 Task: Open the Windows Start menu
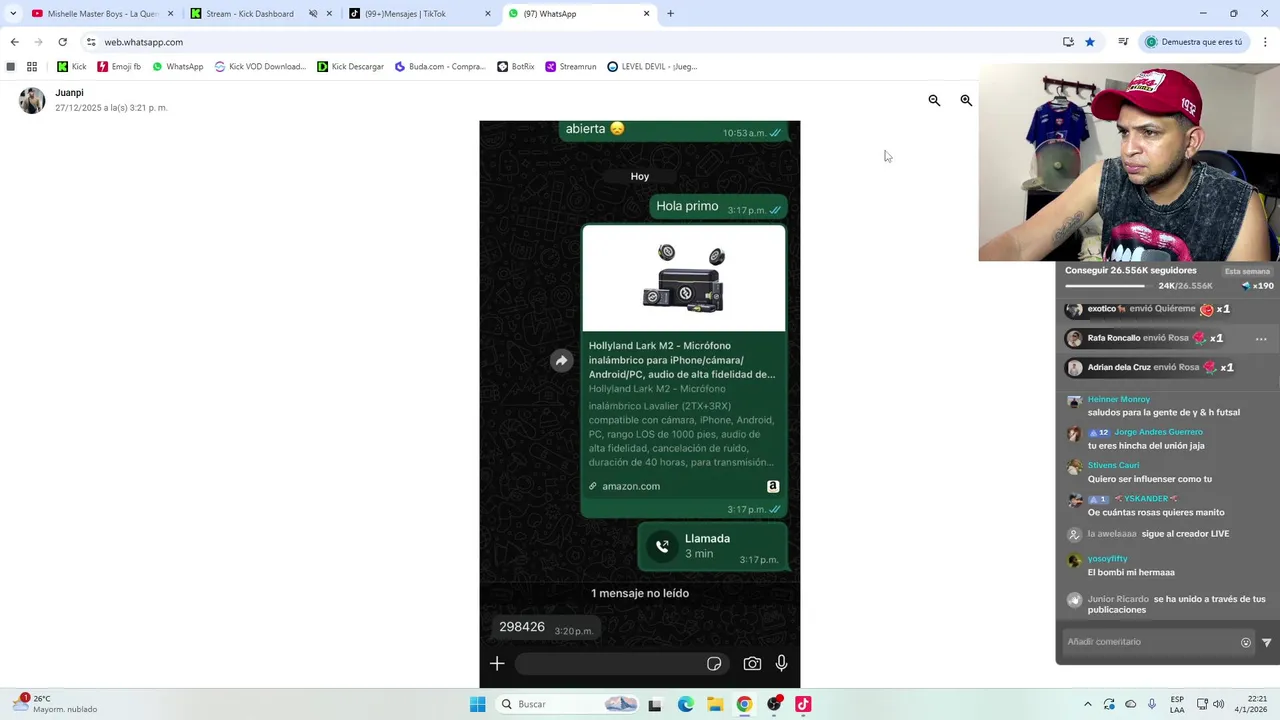pyautogui.click(x=478, y=704)
